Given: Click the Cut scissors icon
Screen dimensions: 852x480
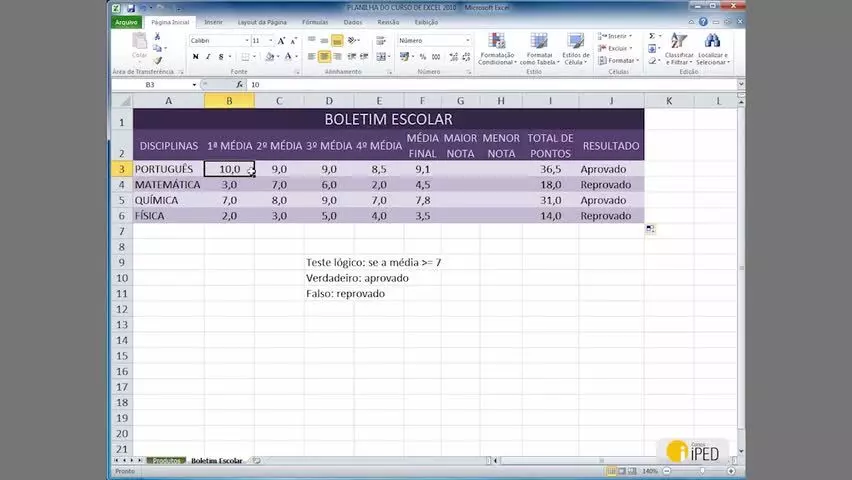Looking at the screenshot, I should pos(157,36).
